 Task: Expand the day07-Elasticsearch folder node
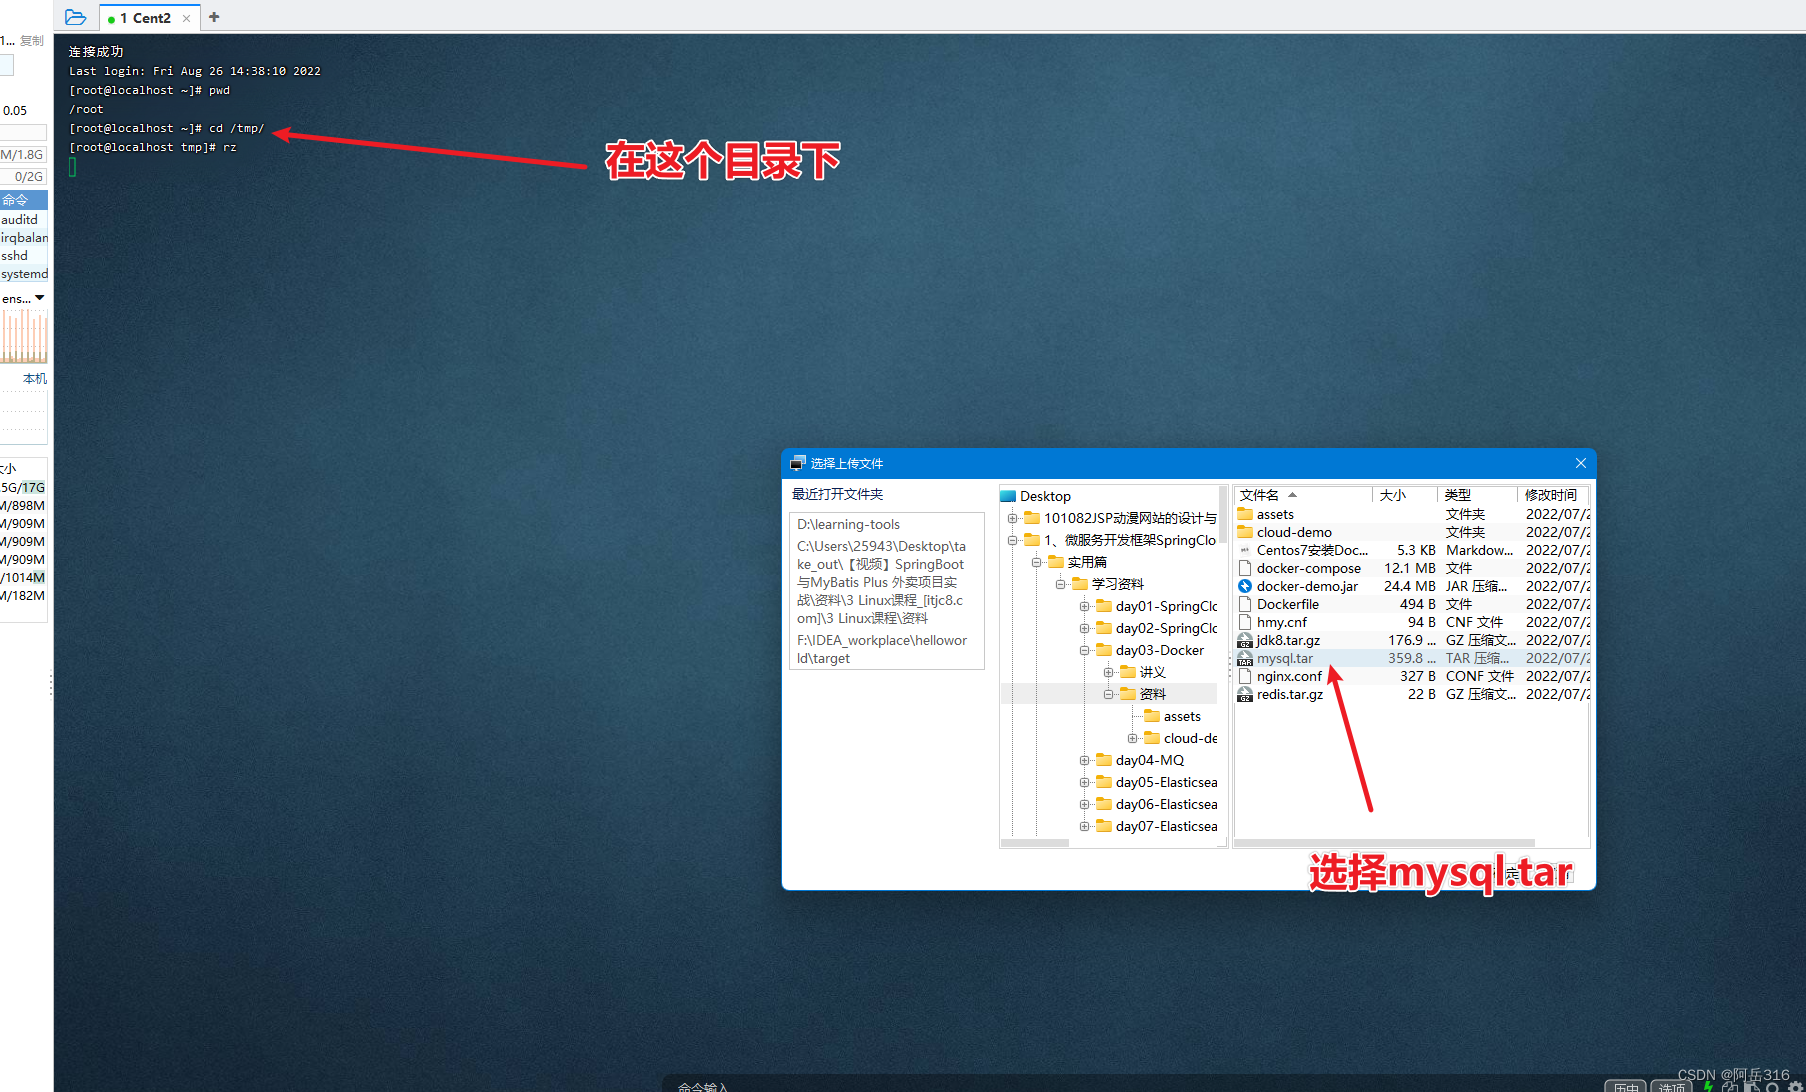pyautogui.click(x=1084, y=826)
